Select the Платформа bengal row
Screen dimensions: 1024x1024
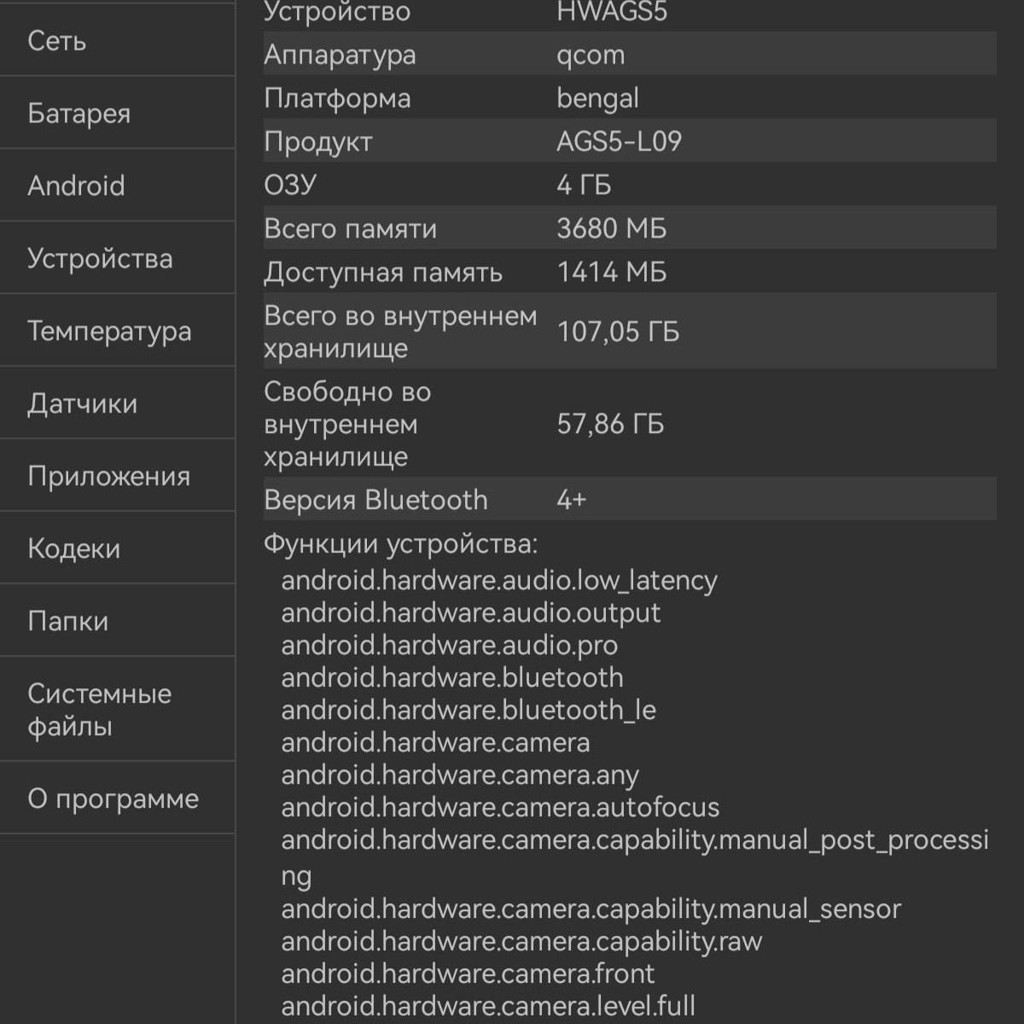(630, 98)
